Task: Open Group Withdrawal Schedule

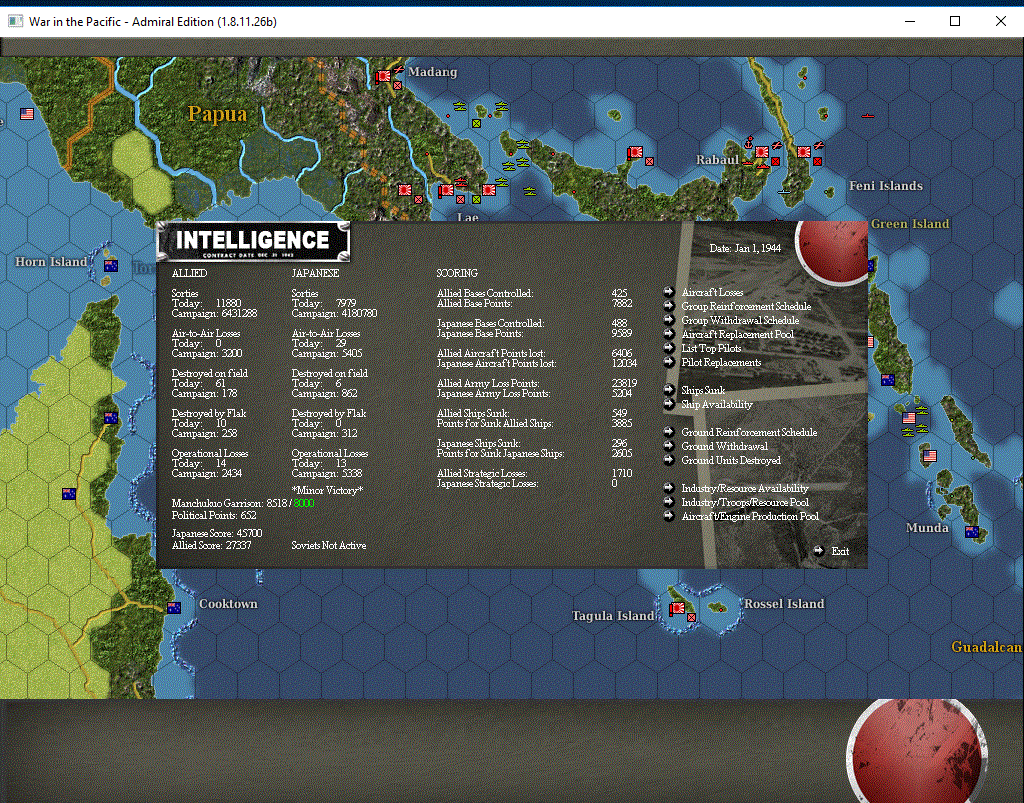Action: click(740, 321)
